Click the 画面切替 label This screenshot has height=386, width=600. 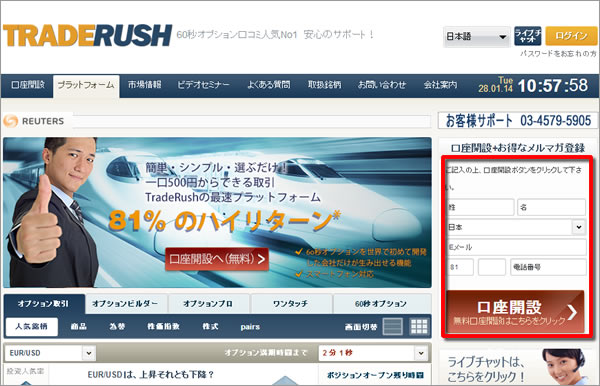(361, 327)
